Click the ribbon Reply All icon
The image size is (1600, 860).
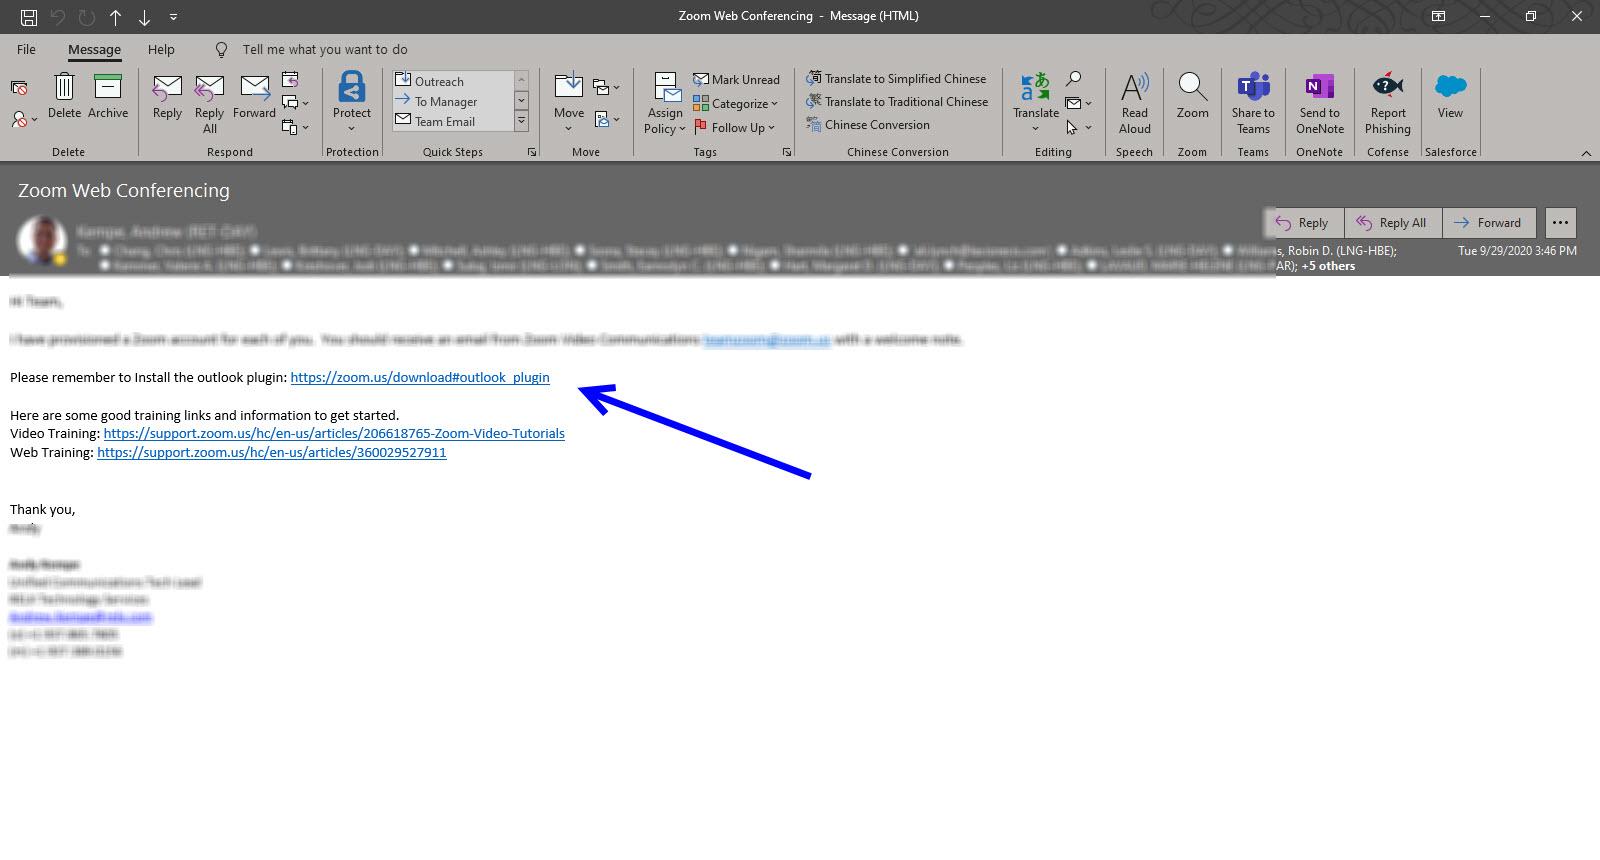[x=209, y=104]
